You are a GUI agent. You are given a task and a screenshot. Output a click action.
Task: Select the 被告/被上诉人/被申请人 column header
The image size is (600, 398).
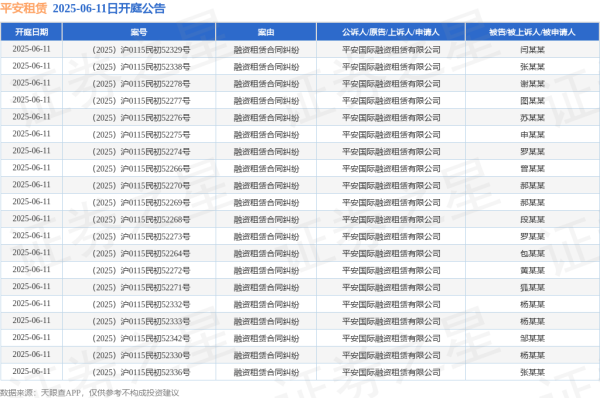tap(532, 32)
